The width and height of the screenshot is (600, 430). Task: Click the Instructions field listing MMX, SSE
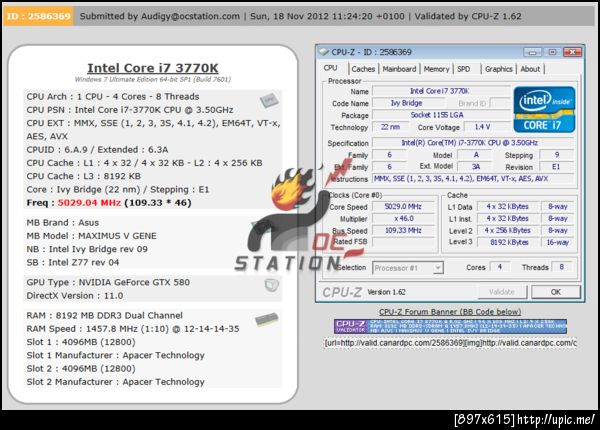(473, 179)
